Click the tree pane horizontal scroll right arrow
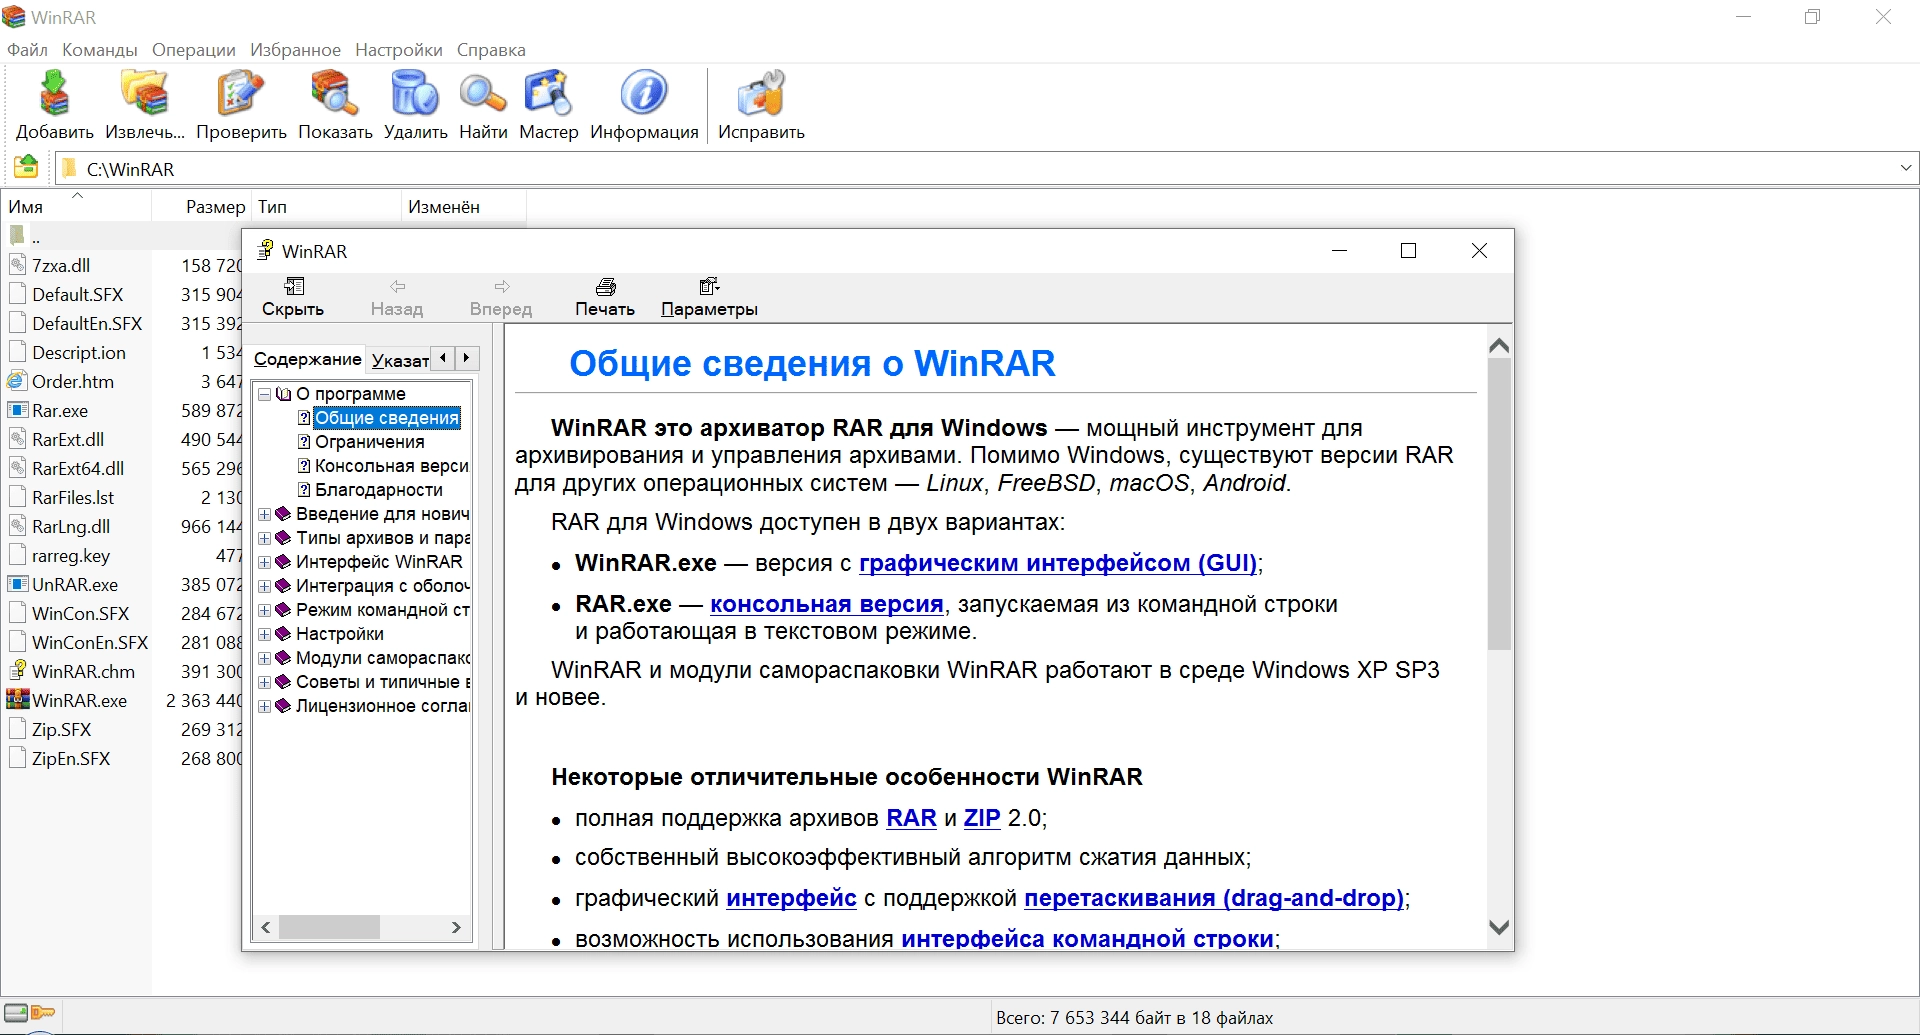Viewport: 1920px width, 1035px height. [456, 928]
